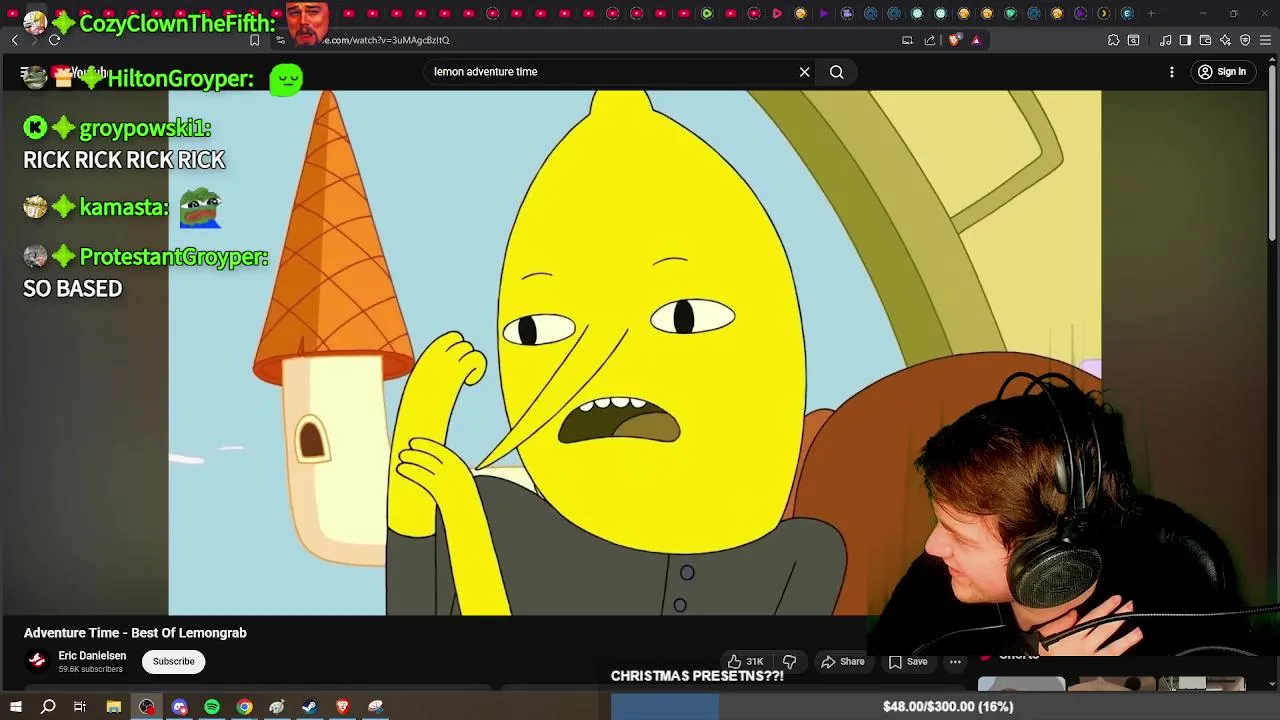Open YouTube hamburger guide menu
This screenshot has width=1280, height=720.
tap(25, 72)
